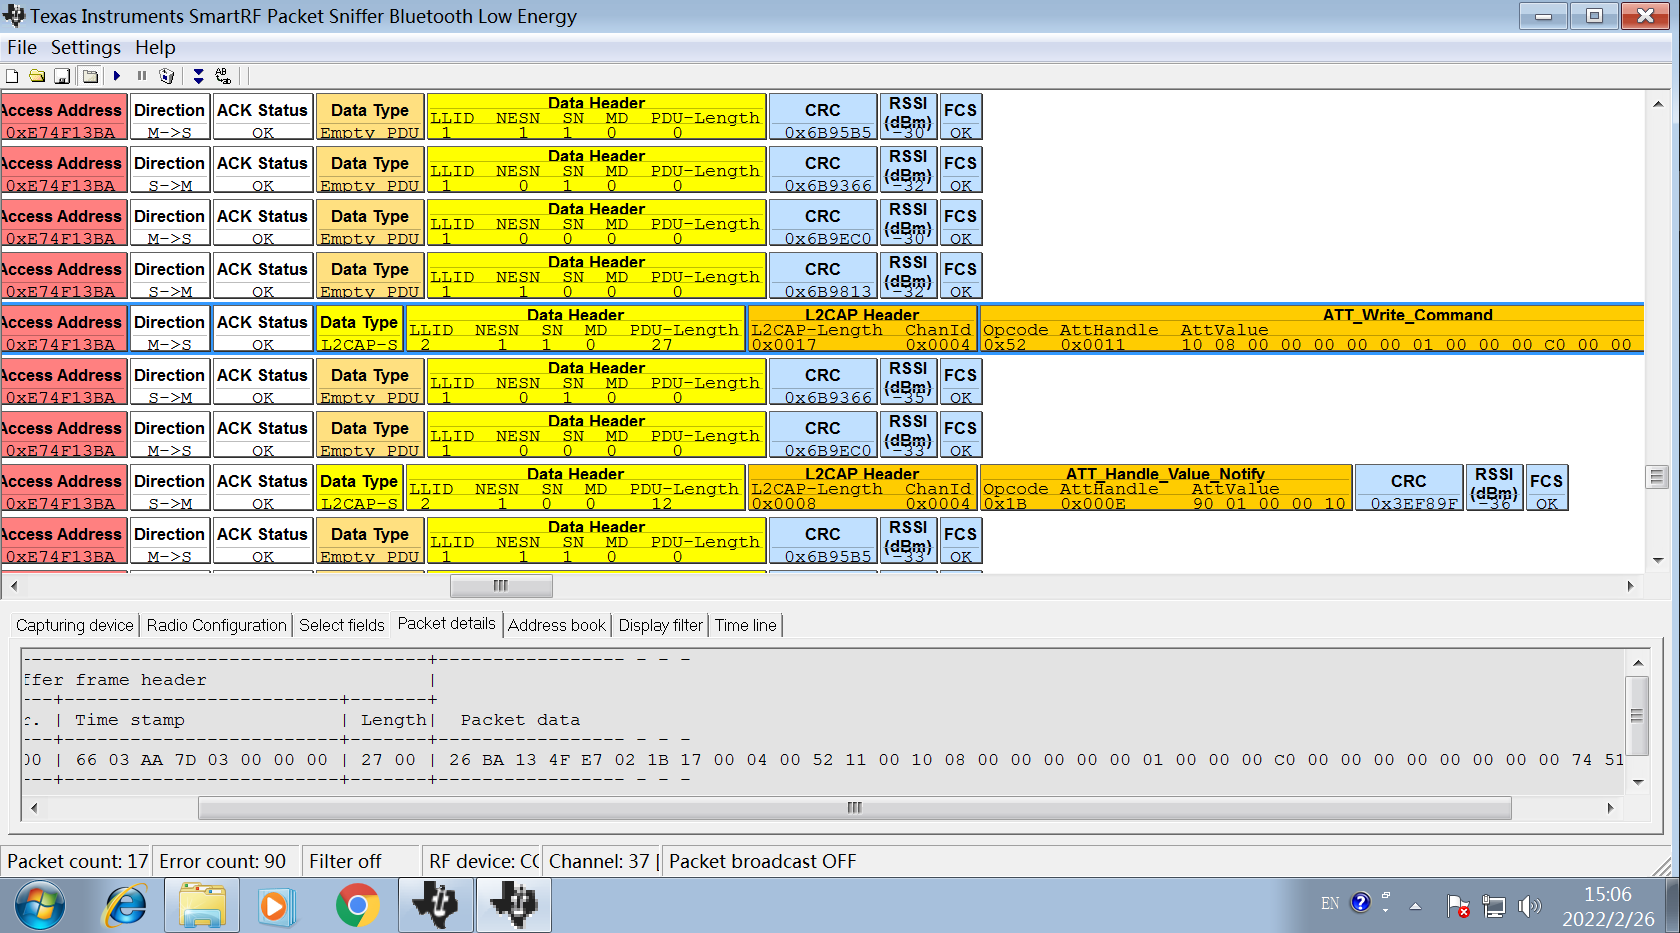Click the RF device status field
The image size is (1680, 933).
click(x=483, y=861)
